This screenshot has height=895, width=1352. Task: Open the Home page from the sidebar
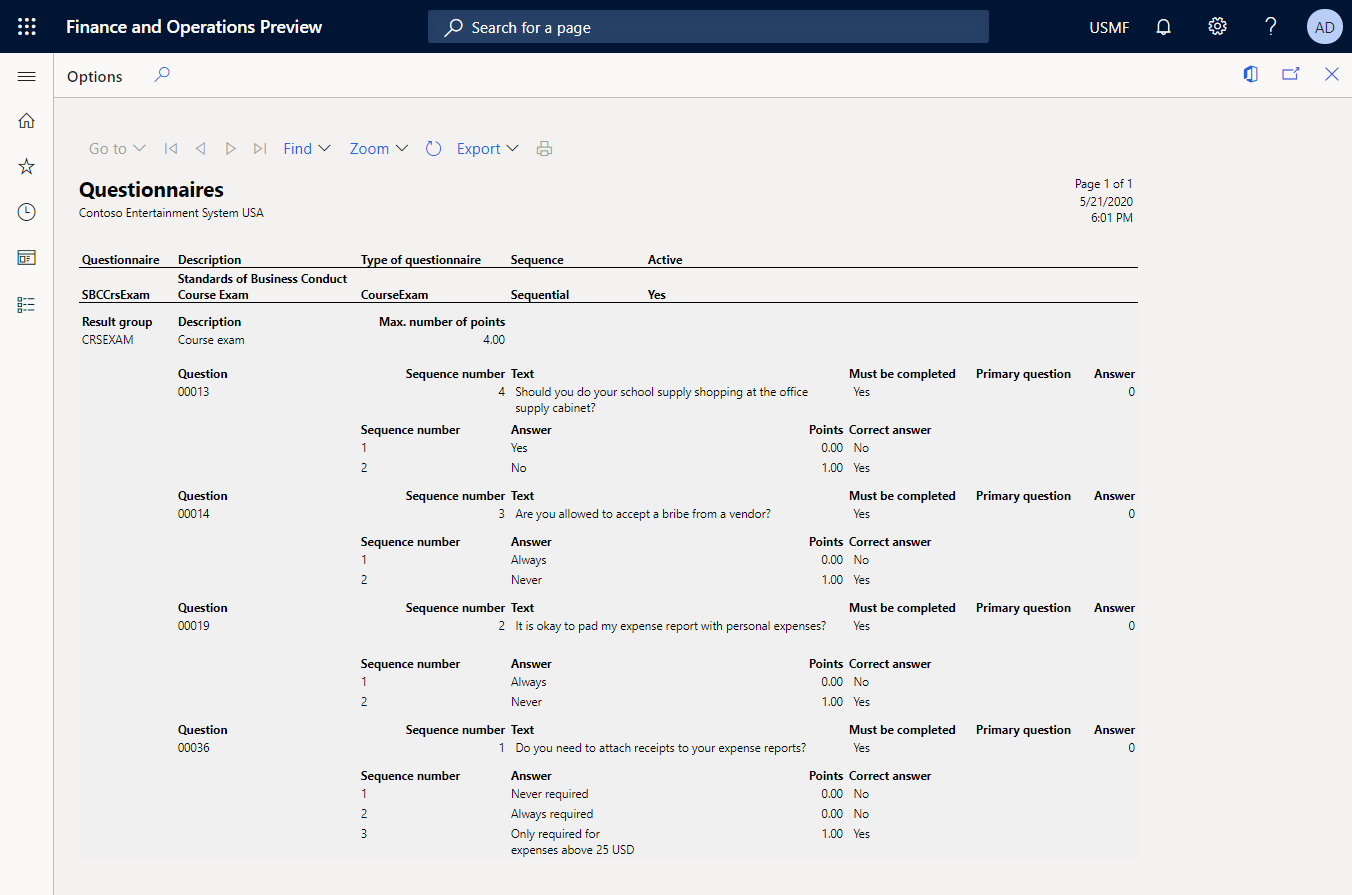coord(26,120)
